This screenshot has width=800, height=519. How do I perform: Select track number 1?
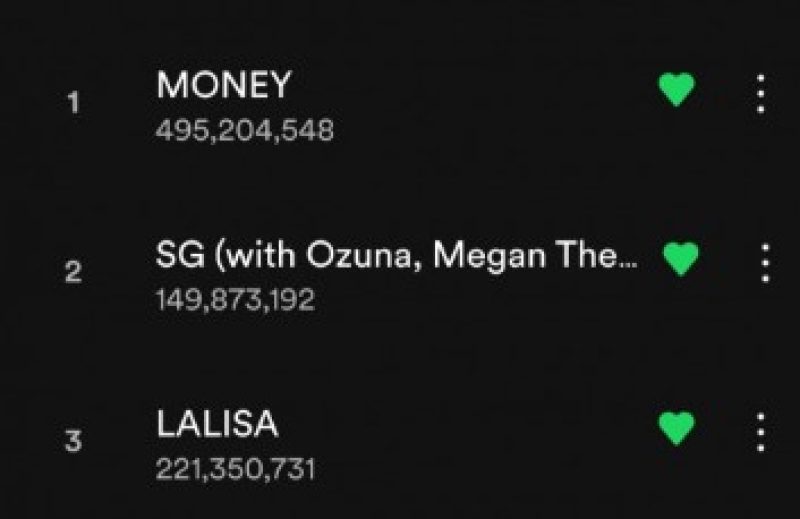point(73,102)
